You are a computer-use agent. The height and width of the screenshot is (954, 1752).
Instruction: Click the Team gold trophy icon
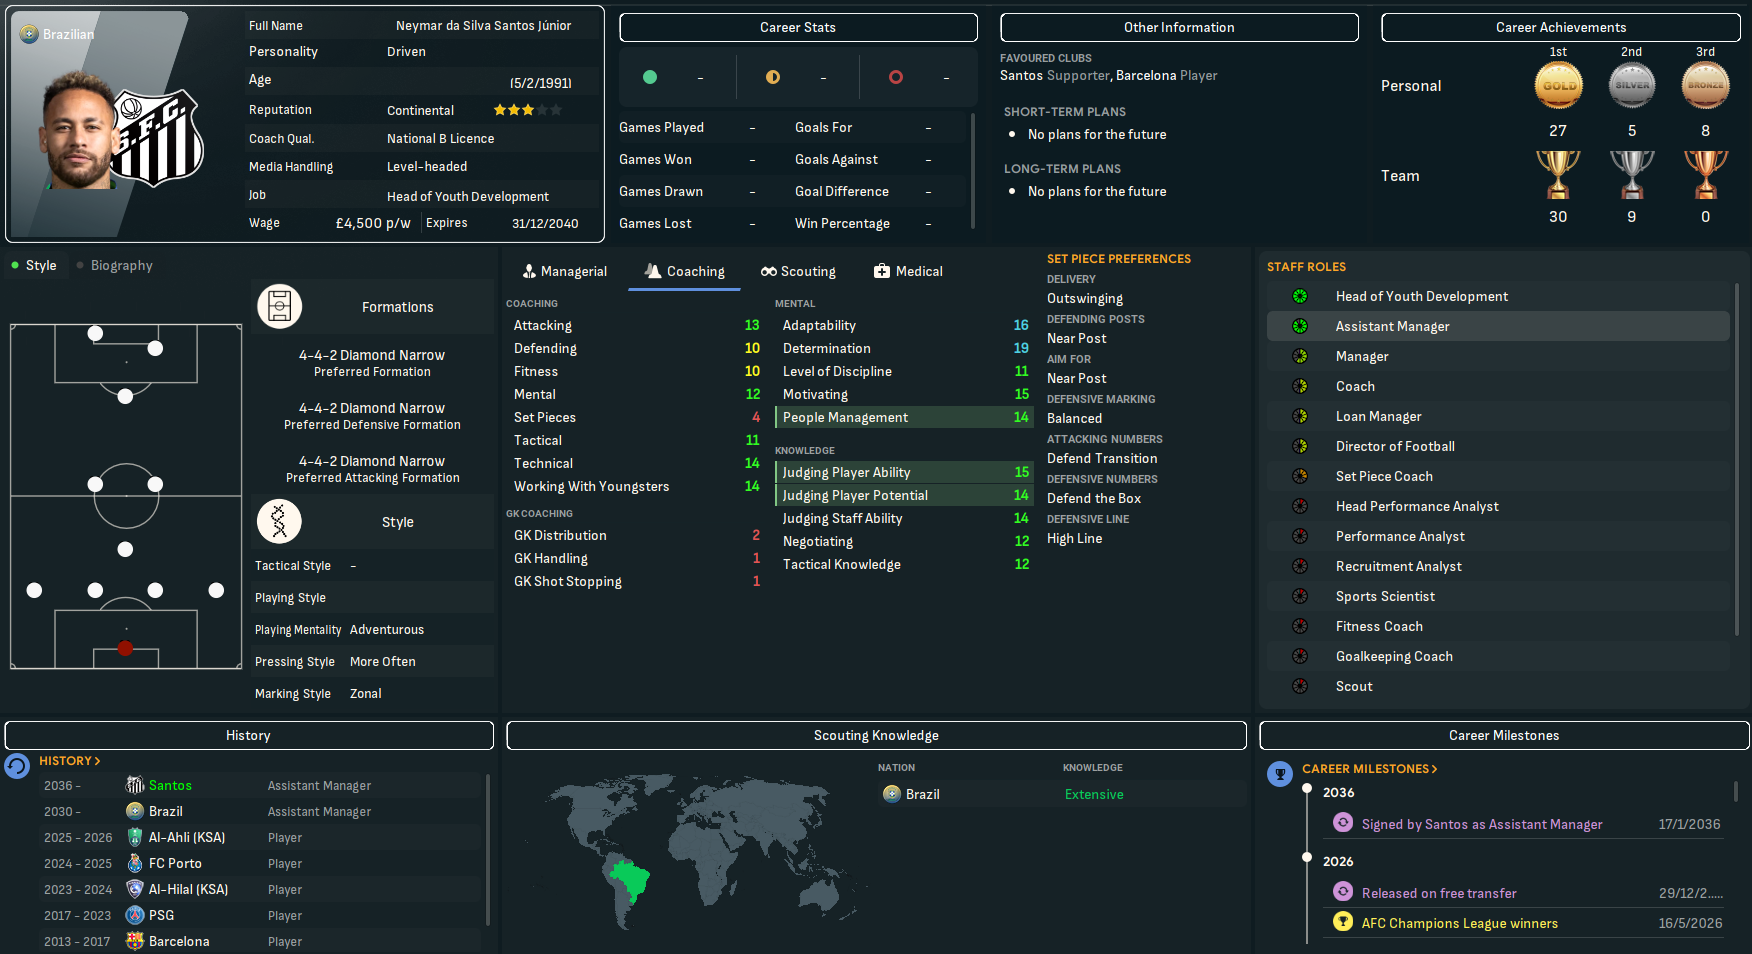tap(1558, 175)
